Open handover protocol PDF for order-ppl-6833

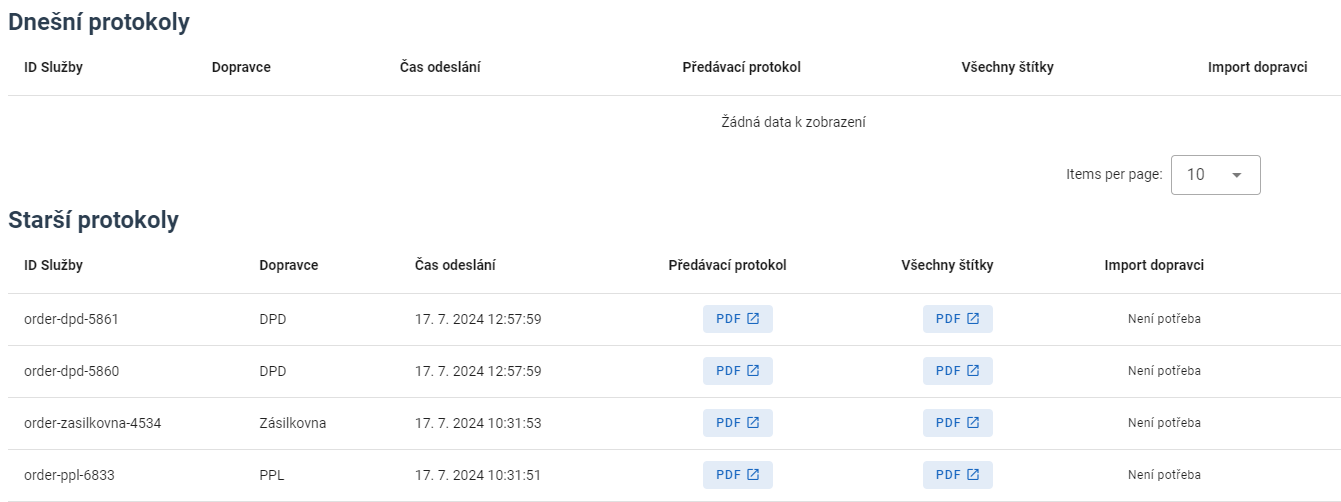point(738,475)
